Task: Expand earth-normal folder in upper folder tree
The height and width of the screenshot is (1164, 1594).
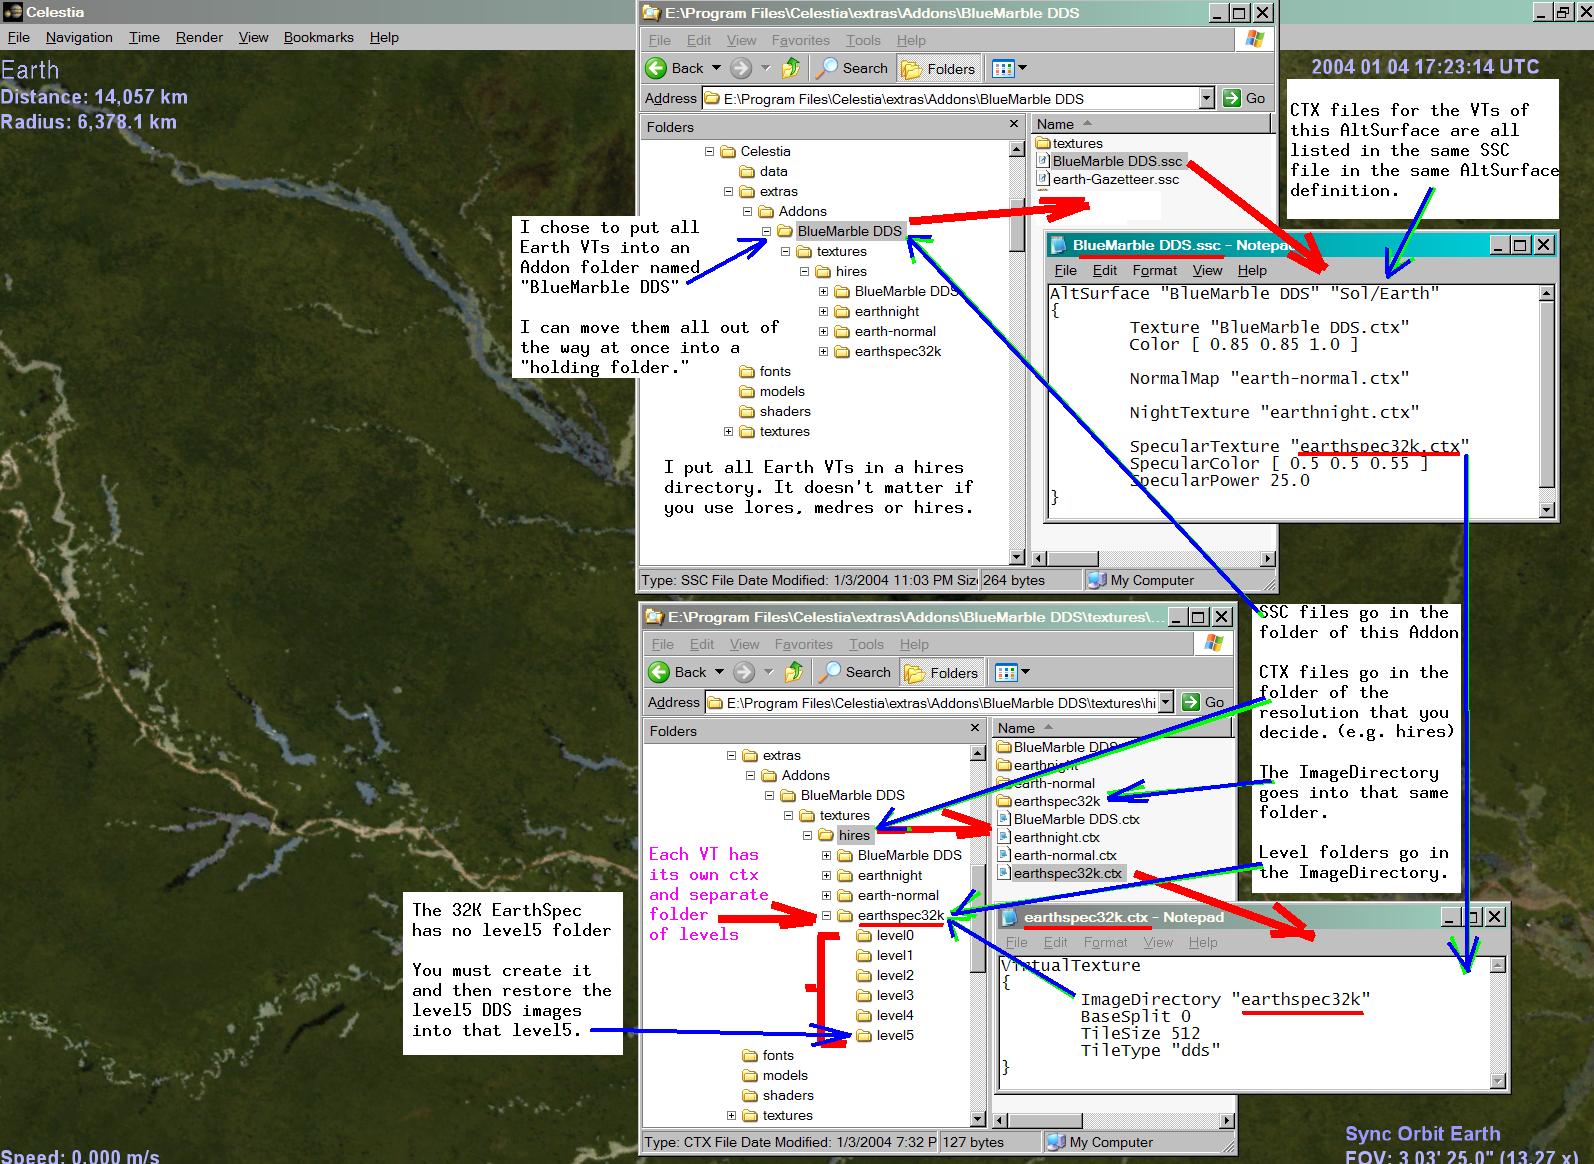Action: click(x=824, y=331)
